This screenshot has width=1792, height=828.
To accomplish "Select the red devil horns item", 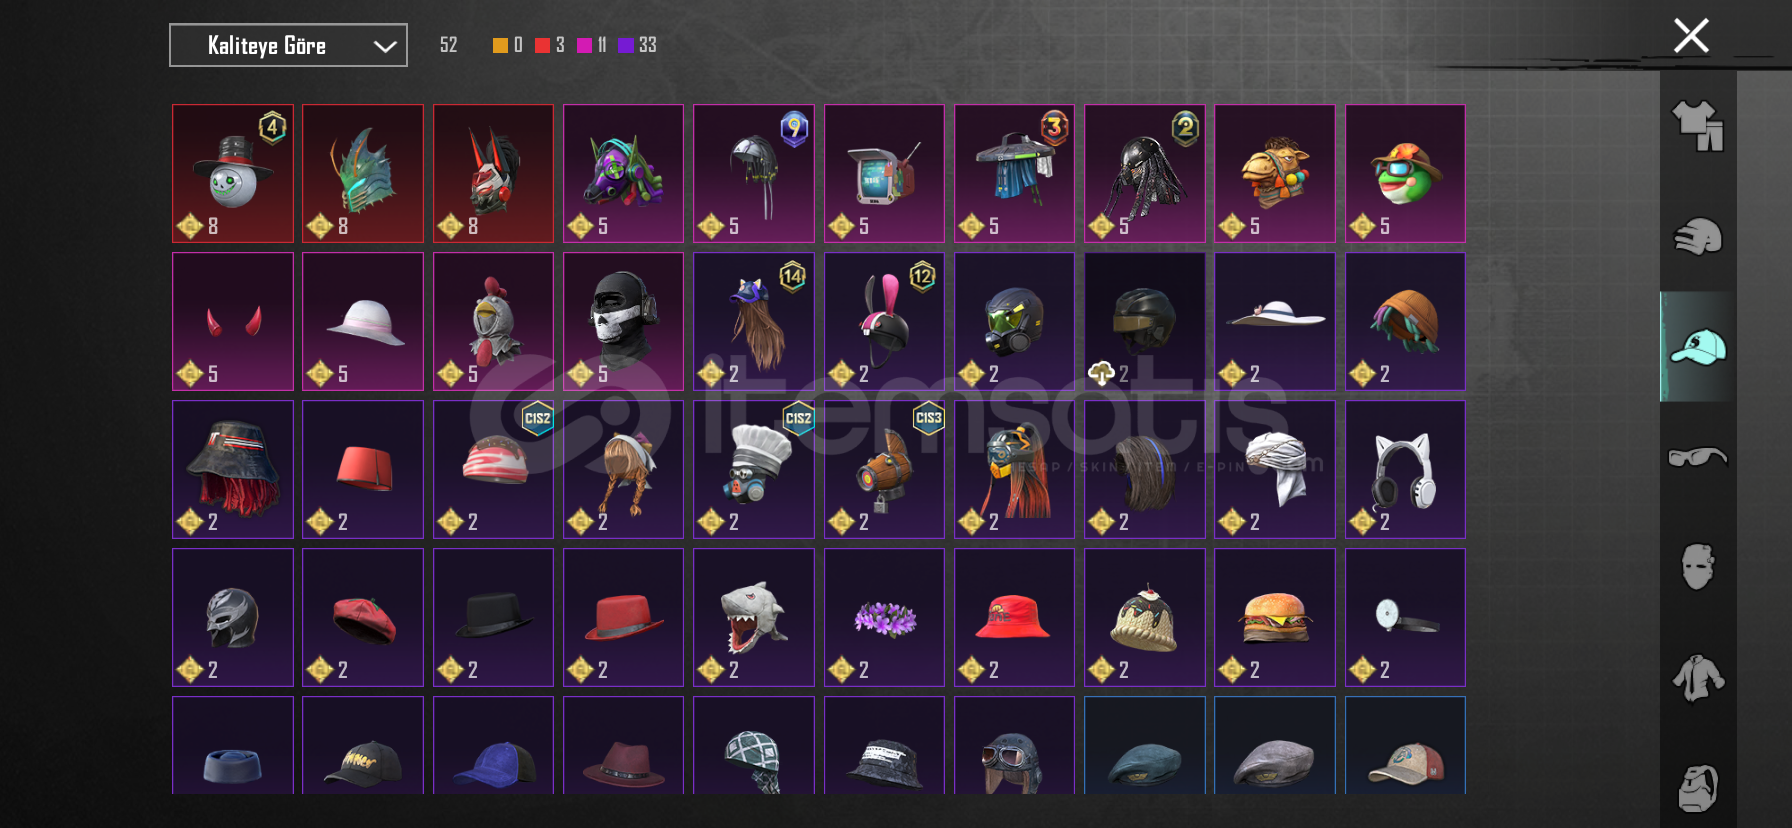I will click(x=233, y=321).
